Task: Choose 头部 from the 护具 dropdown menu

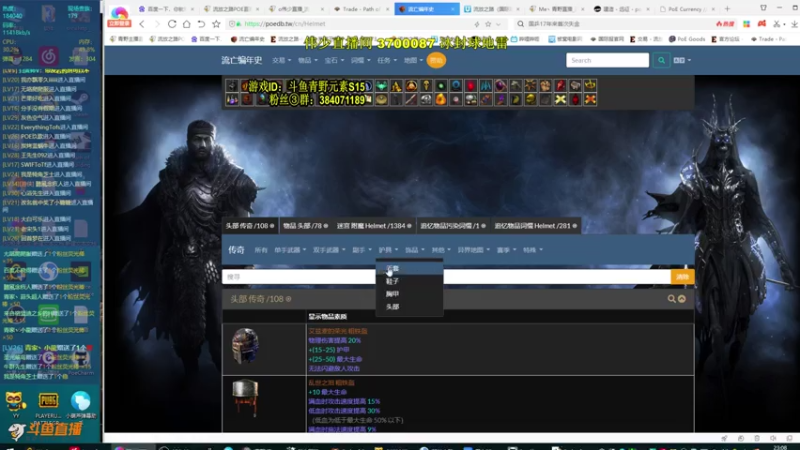Action: click(x=409, y=307)
